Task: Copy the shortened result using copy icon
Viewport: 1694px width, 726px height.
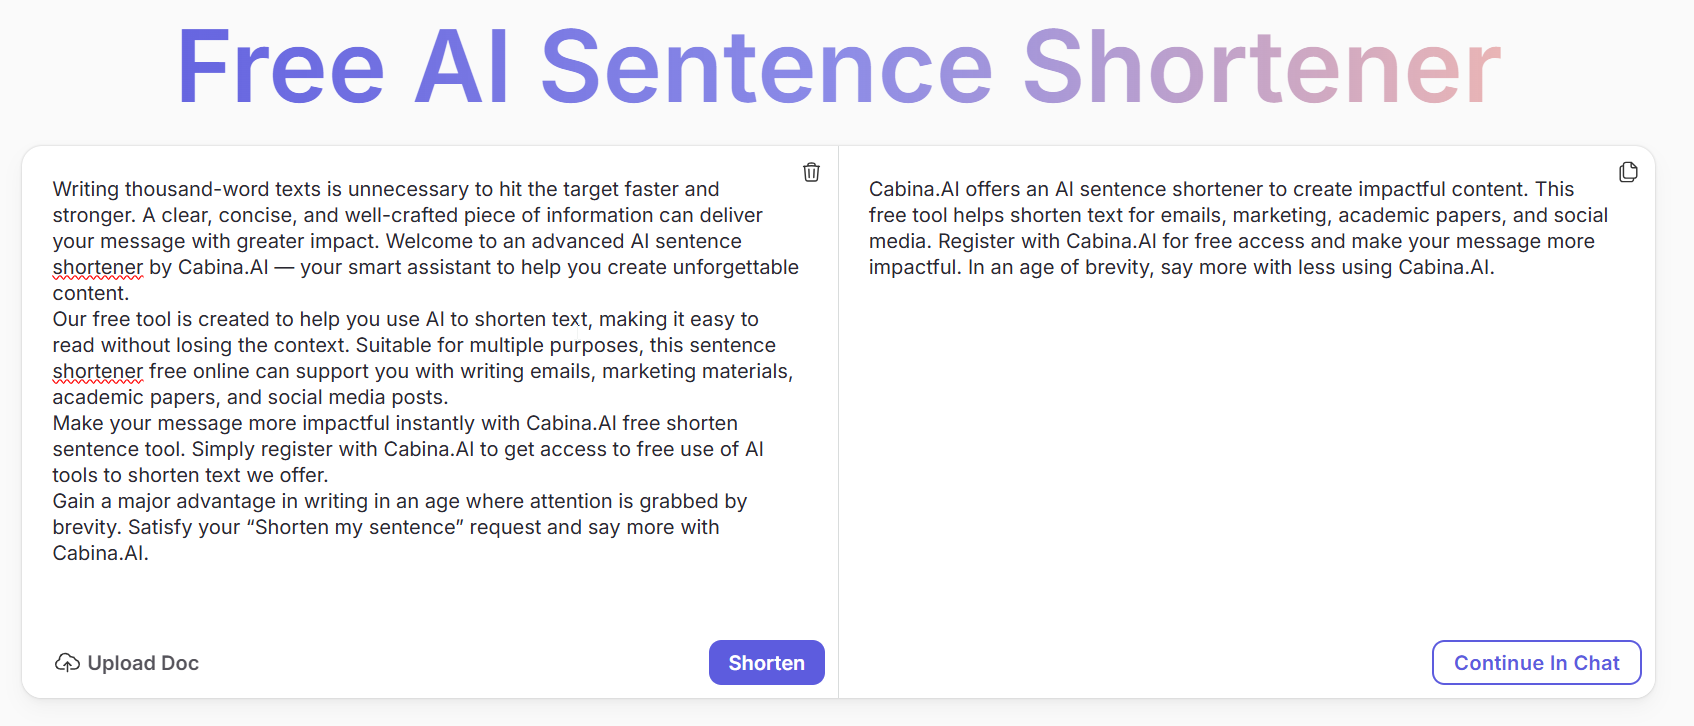Action: [1628, 172]
